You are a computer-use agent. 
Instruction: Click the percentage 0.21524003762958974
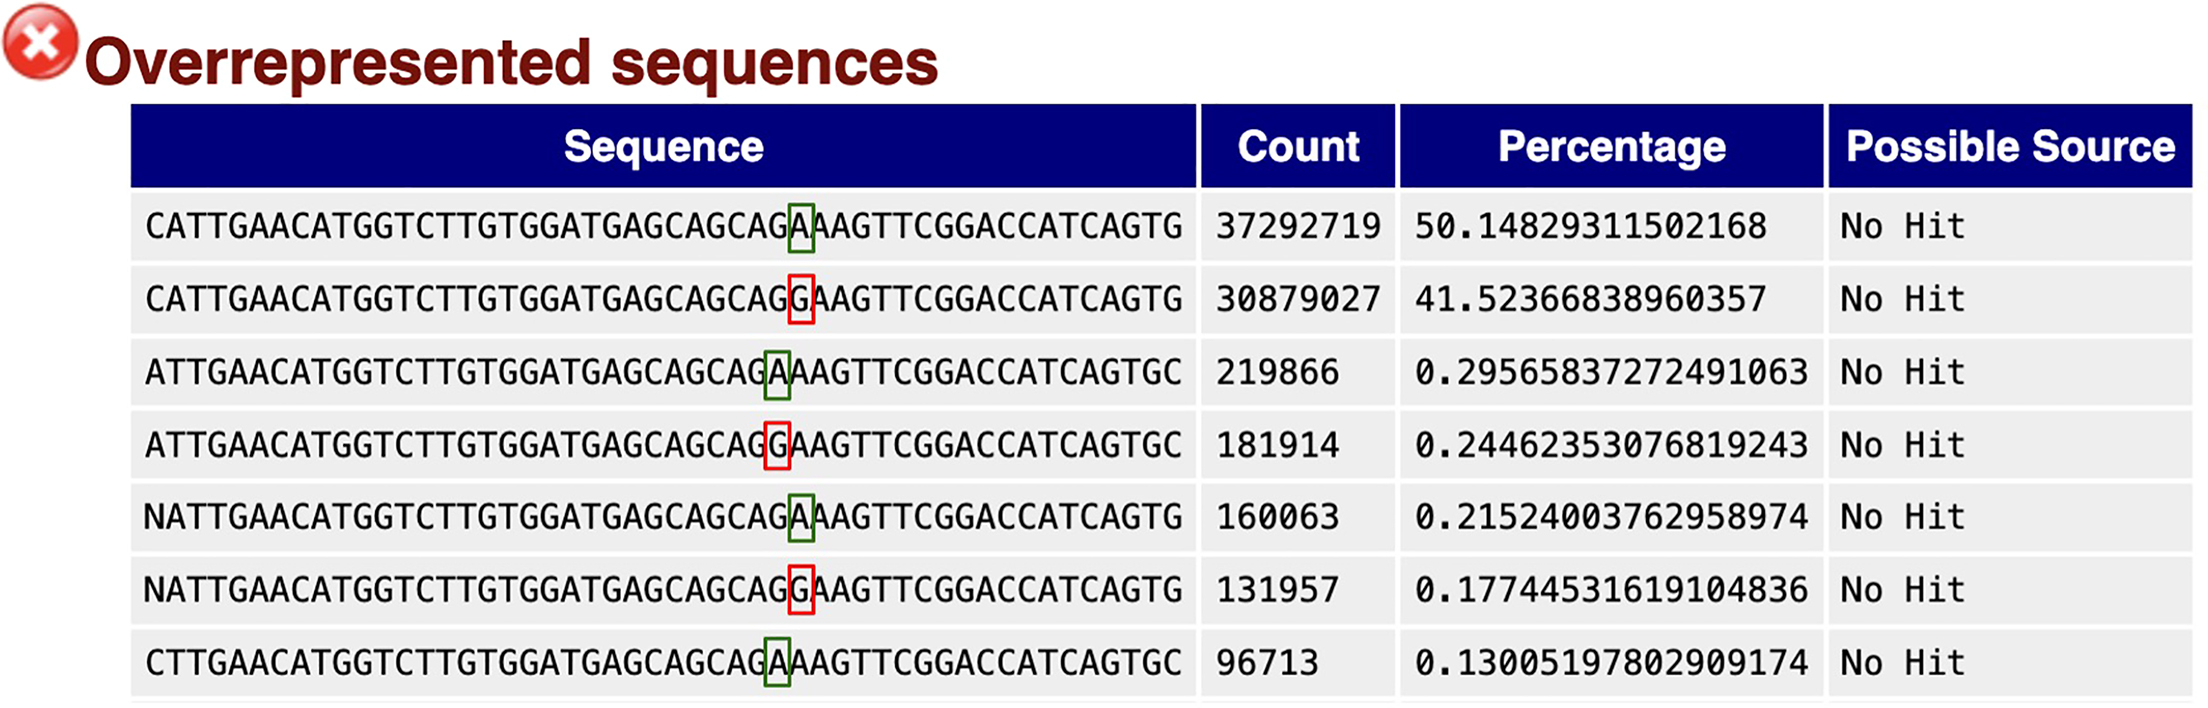pos(1611,517)
